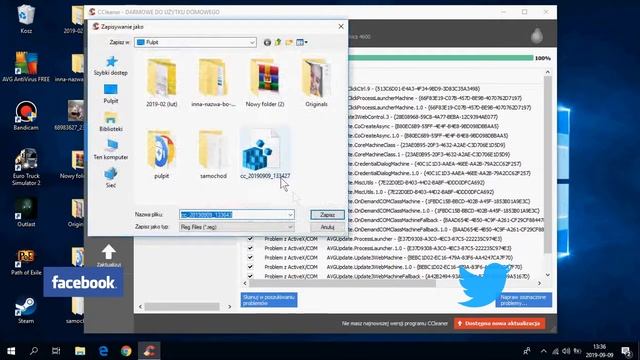Open the notification center icon
This screenshot has height=360, width=640.
(626, 351)
